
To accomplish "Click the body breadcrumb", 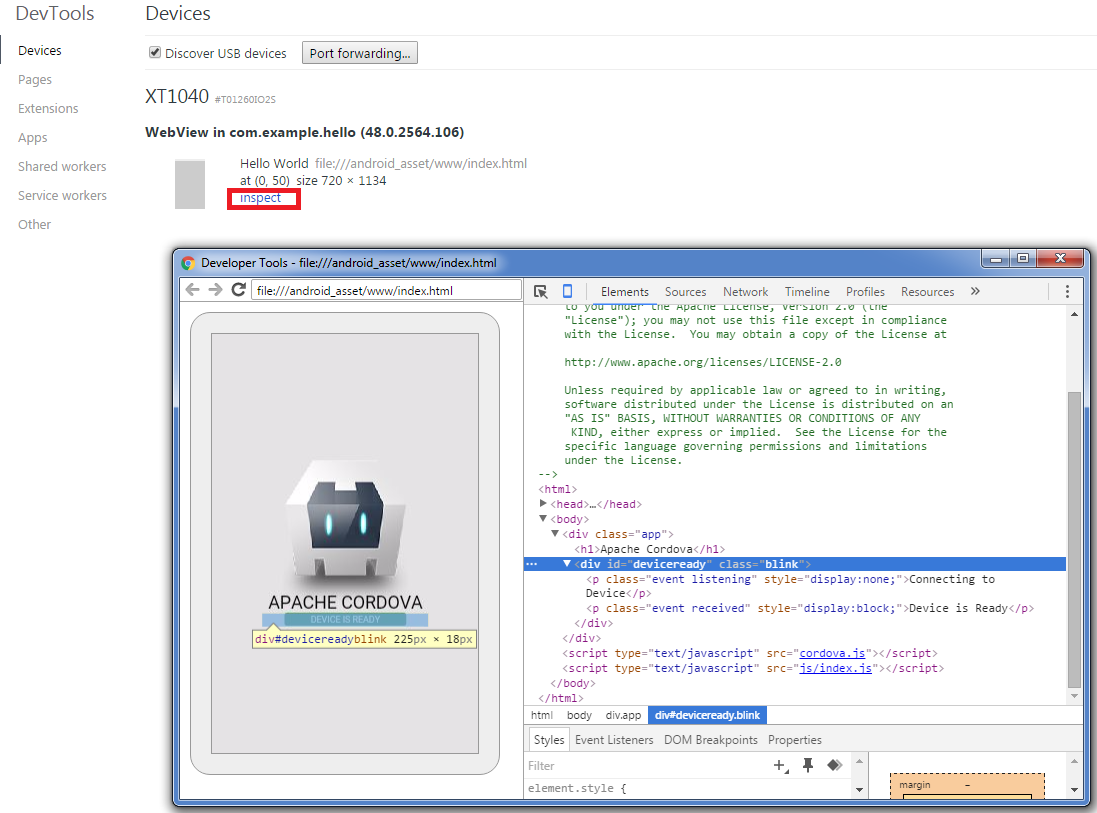I will pyautogui.click(x=579, y=715).
